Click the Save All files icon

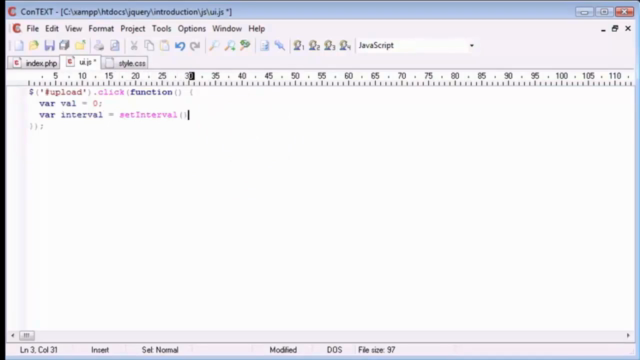64,45
